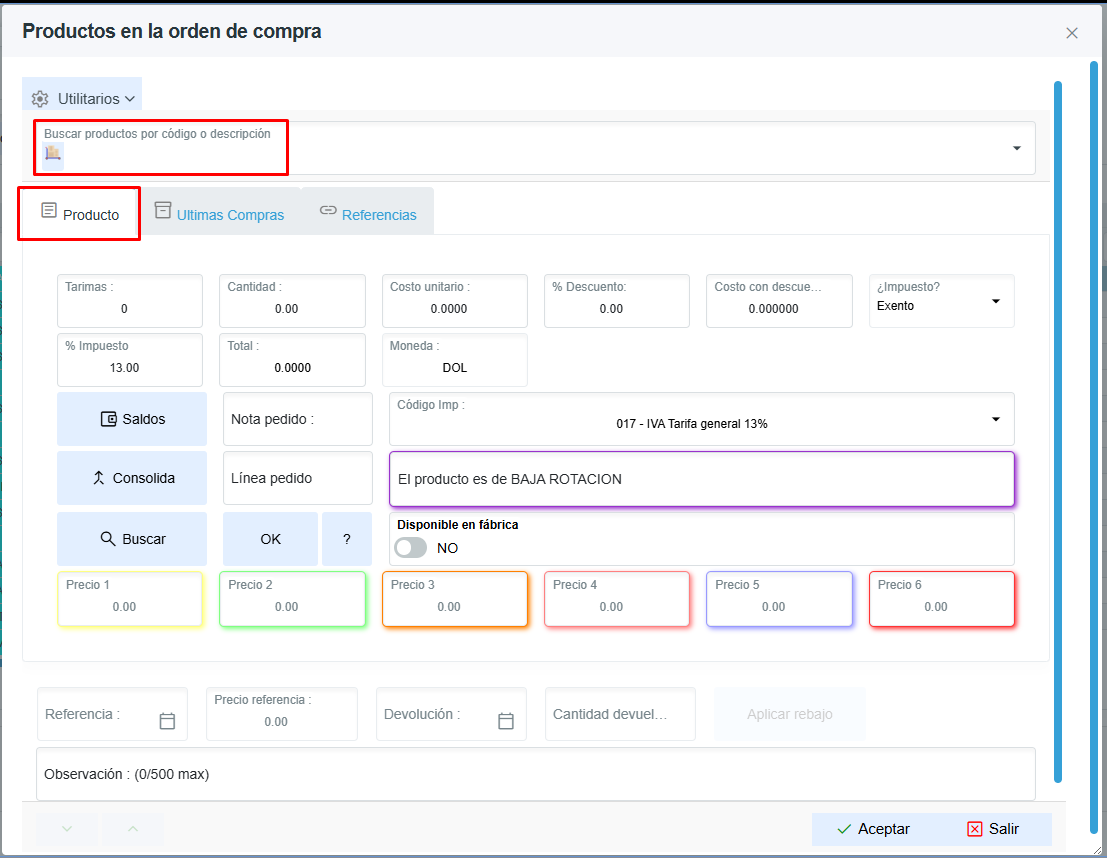Toggle the Disponible en fábrica switch

pyautogui.click(x=410, y=548)
